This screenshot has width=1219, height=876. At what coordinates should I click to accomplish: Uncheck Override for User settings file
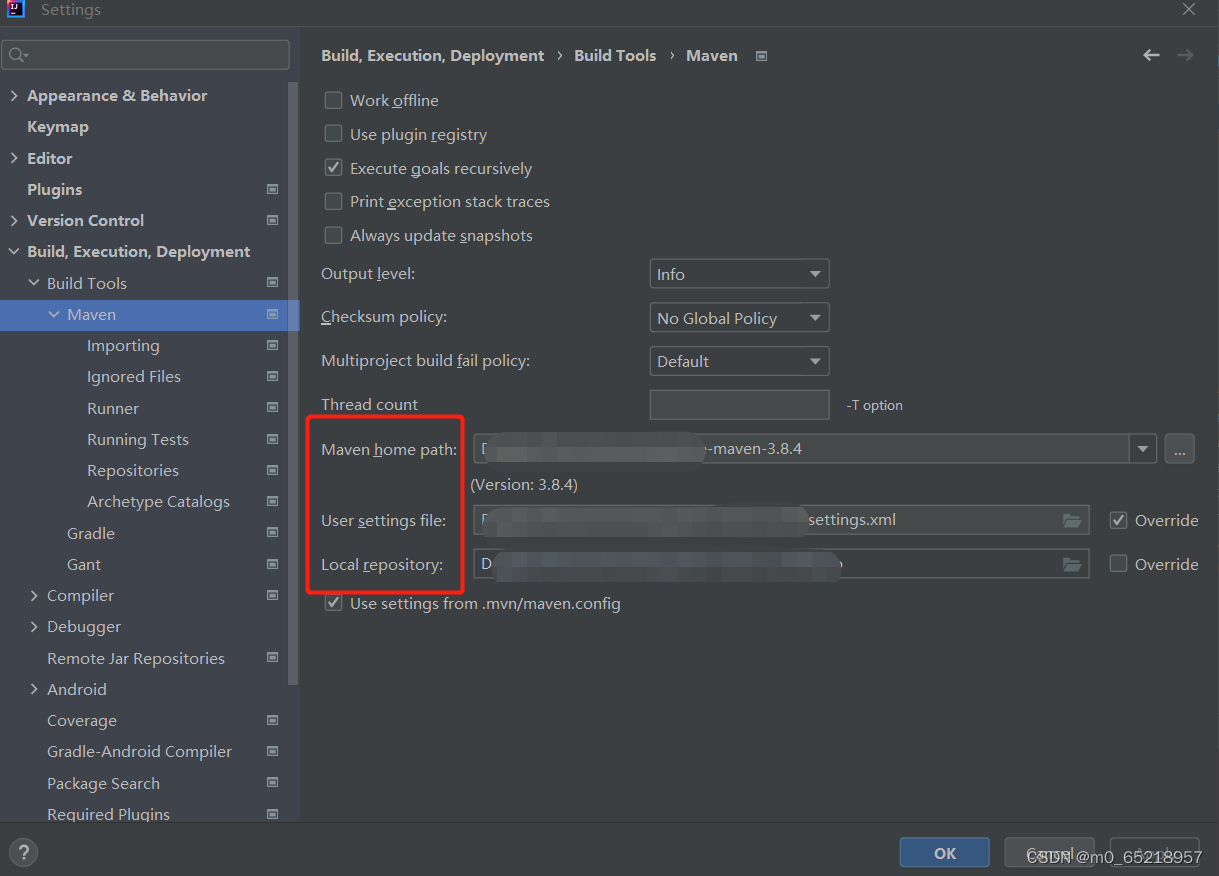1119,520
